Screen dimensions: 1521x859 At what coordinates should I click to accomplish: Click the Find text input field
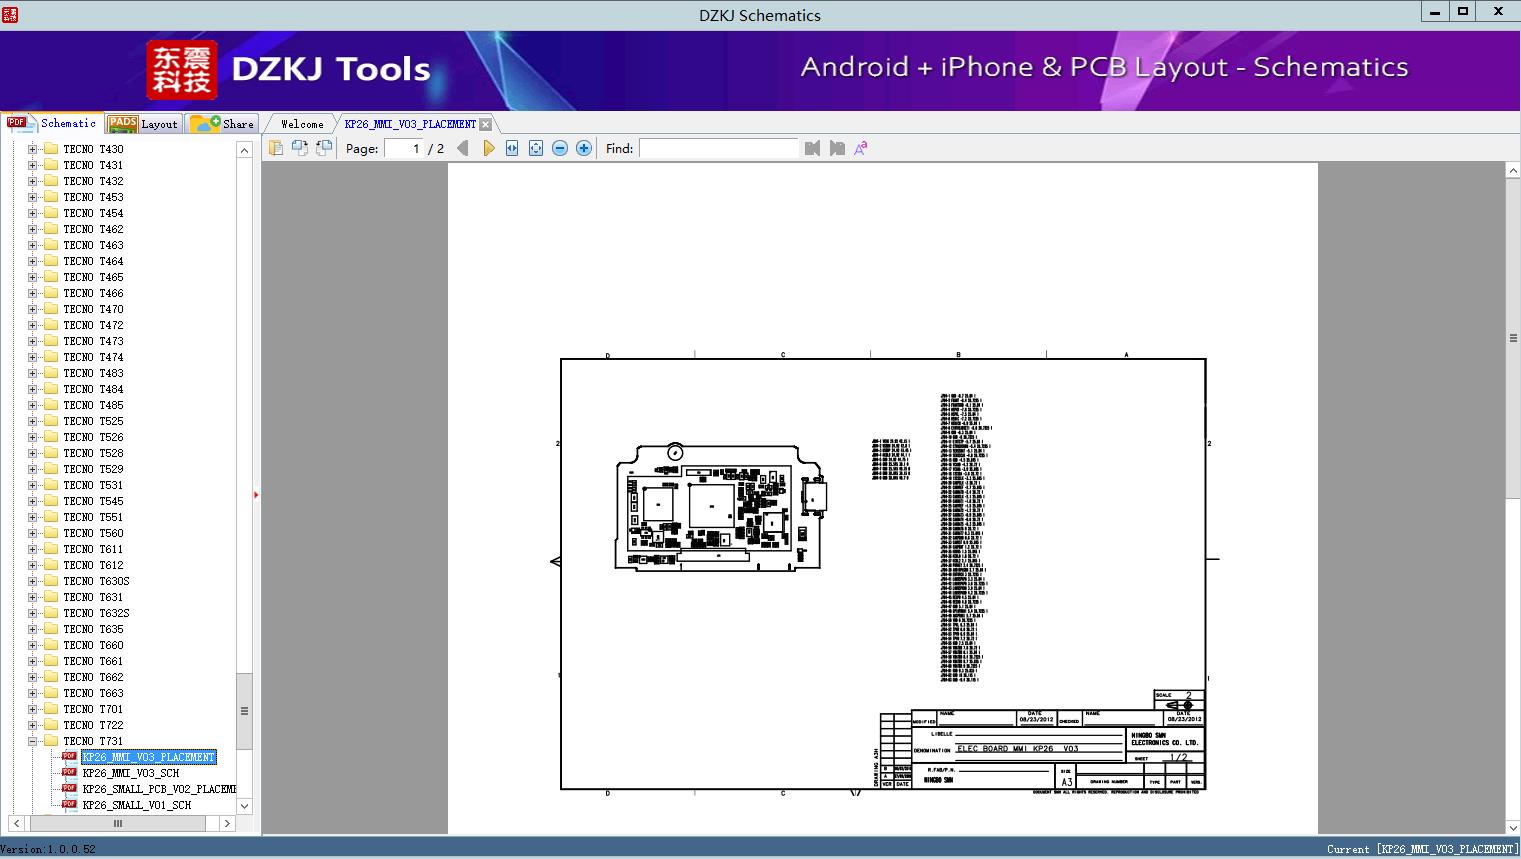718,148
